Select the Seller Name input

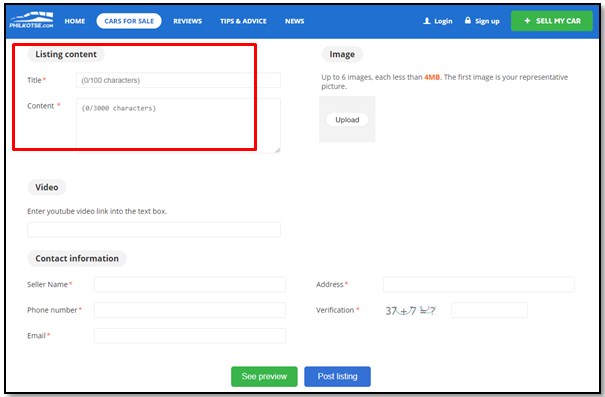(190, 284)
